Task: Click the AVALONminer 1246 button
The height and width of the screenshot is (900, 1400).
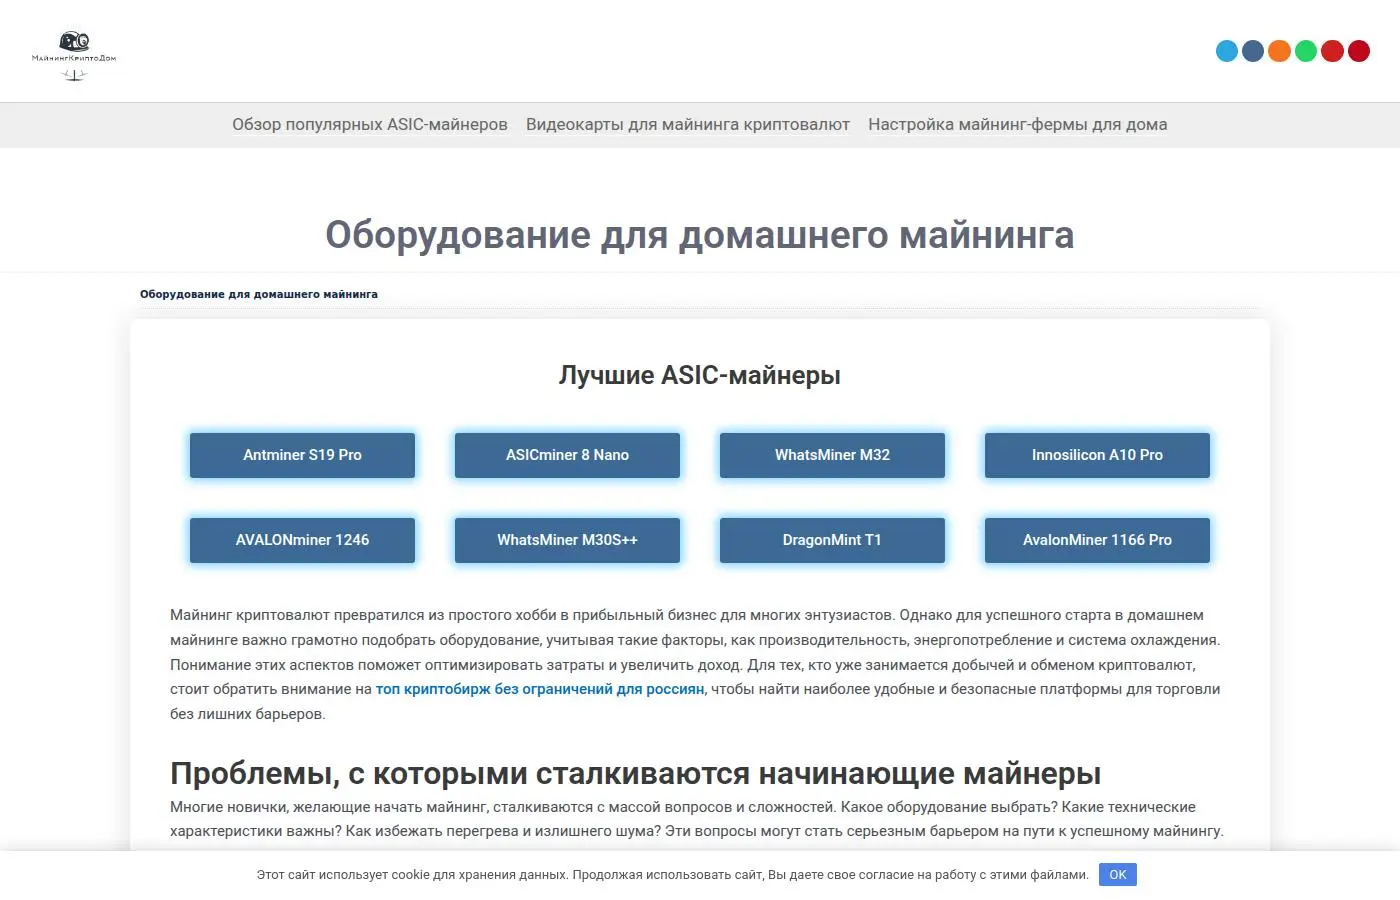Action: click(x=302, y=540)
